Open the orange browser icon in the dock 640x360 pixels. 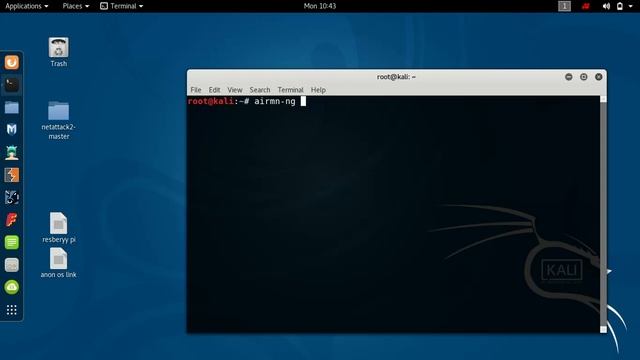tap(12, 62)
